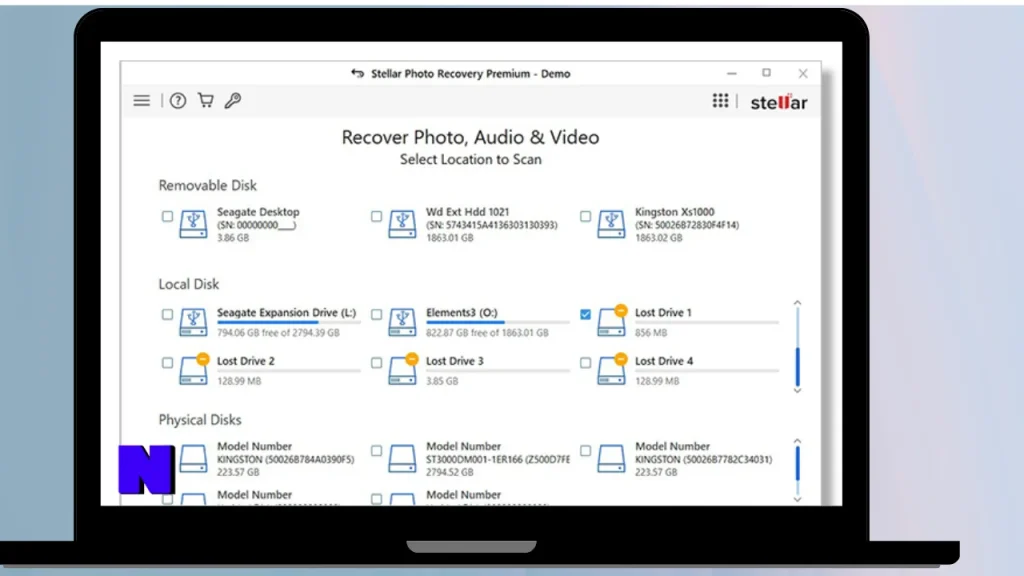This screenshot has width=1024, height=576.
Task: Open the hamburger menu
Action: [x=142, y=101]
